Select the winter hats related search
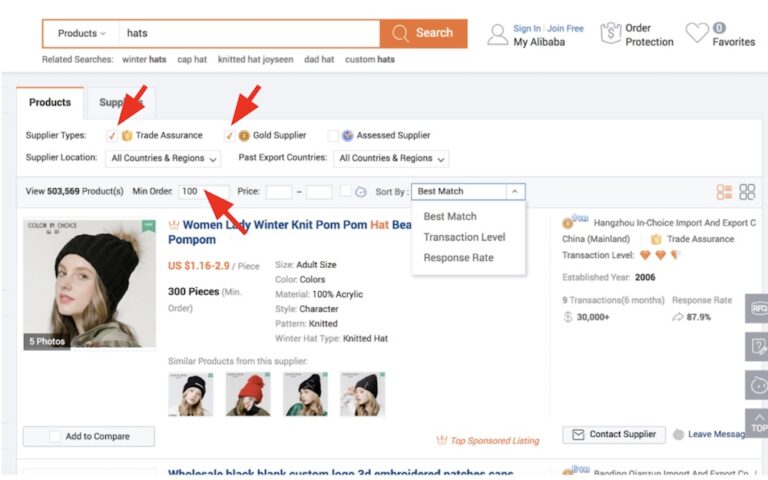The width and height of the screenshot is (768, 480). tap(144, 59)
